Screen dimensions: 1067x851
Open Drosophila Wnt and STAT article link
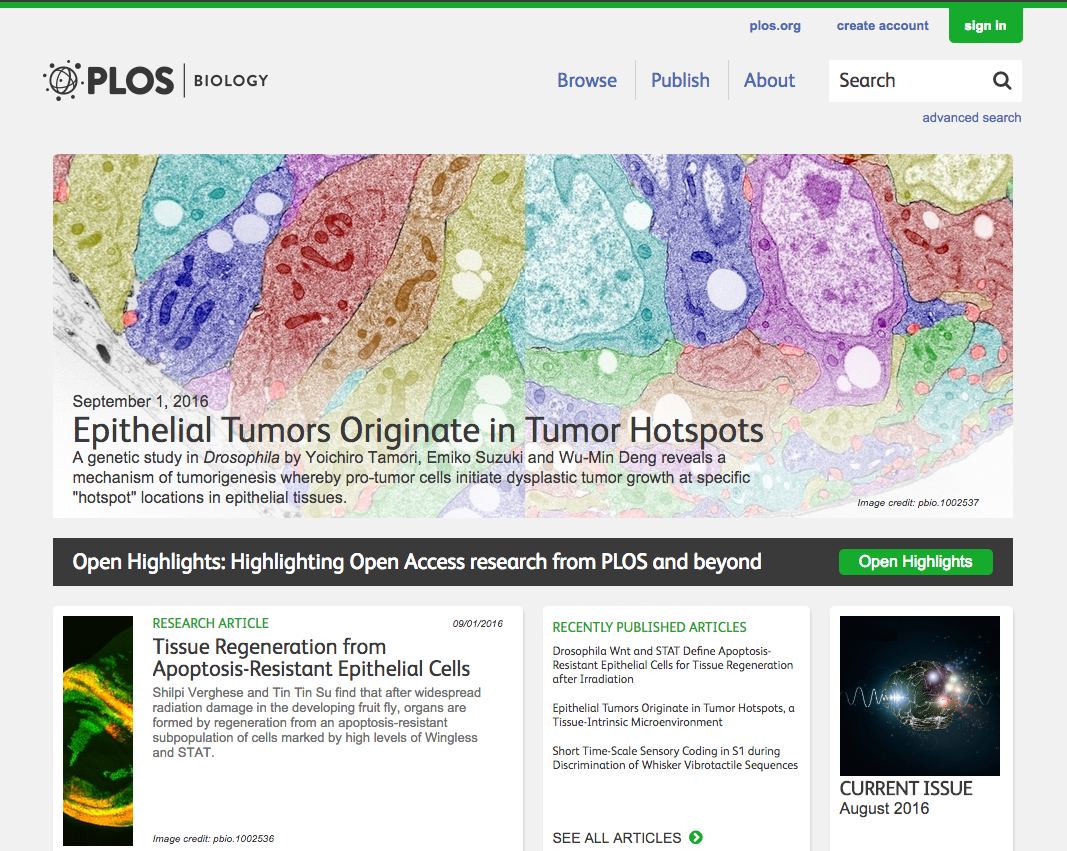point(672,665)
